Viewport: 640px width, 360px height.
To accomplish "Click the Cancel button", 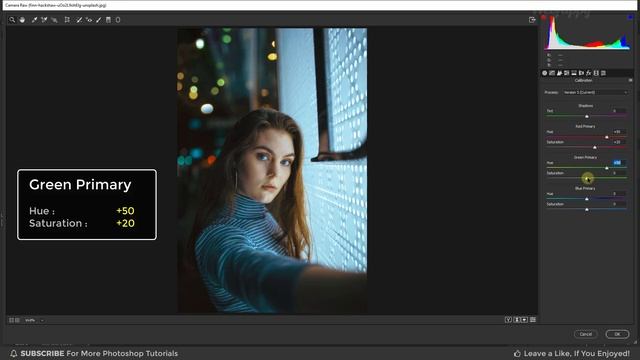I will pyautogui.click(x=586, y=334).
